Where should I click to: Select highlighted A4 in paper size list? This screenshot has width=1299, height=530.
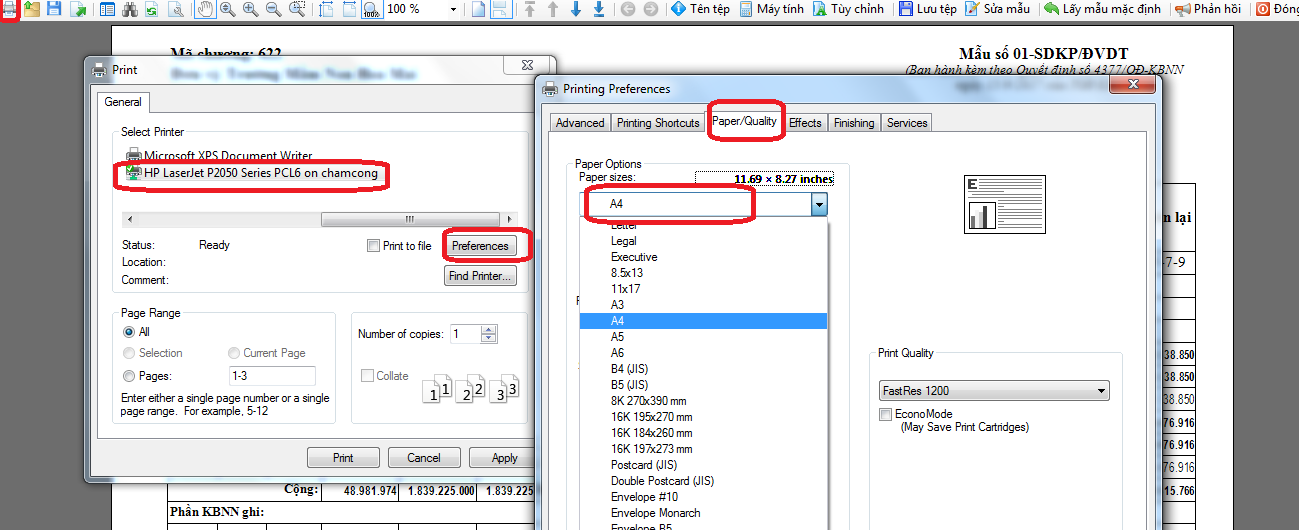pyautogui.click(x=703, y=321)
